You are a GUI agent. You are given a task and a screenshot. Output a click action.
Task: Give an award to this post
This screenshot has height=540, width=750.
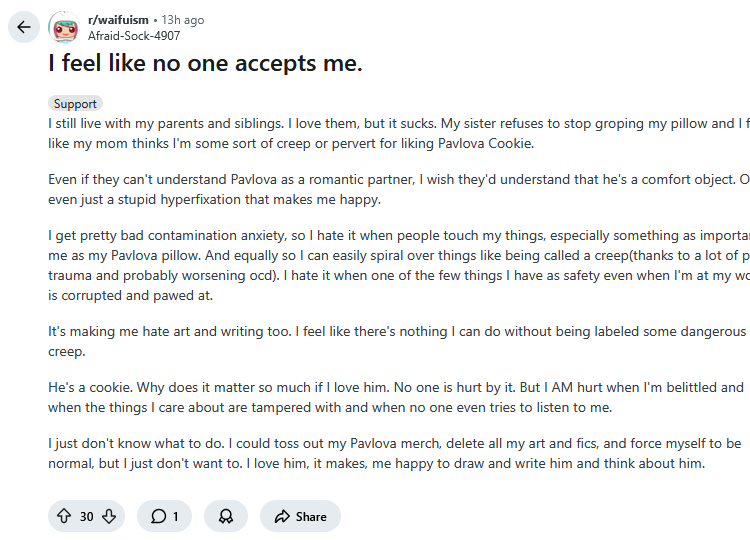click(226, 516)
